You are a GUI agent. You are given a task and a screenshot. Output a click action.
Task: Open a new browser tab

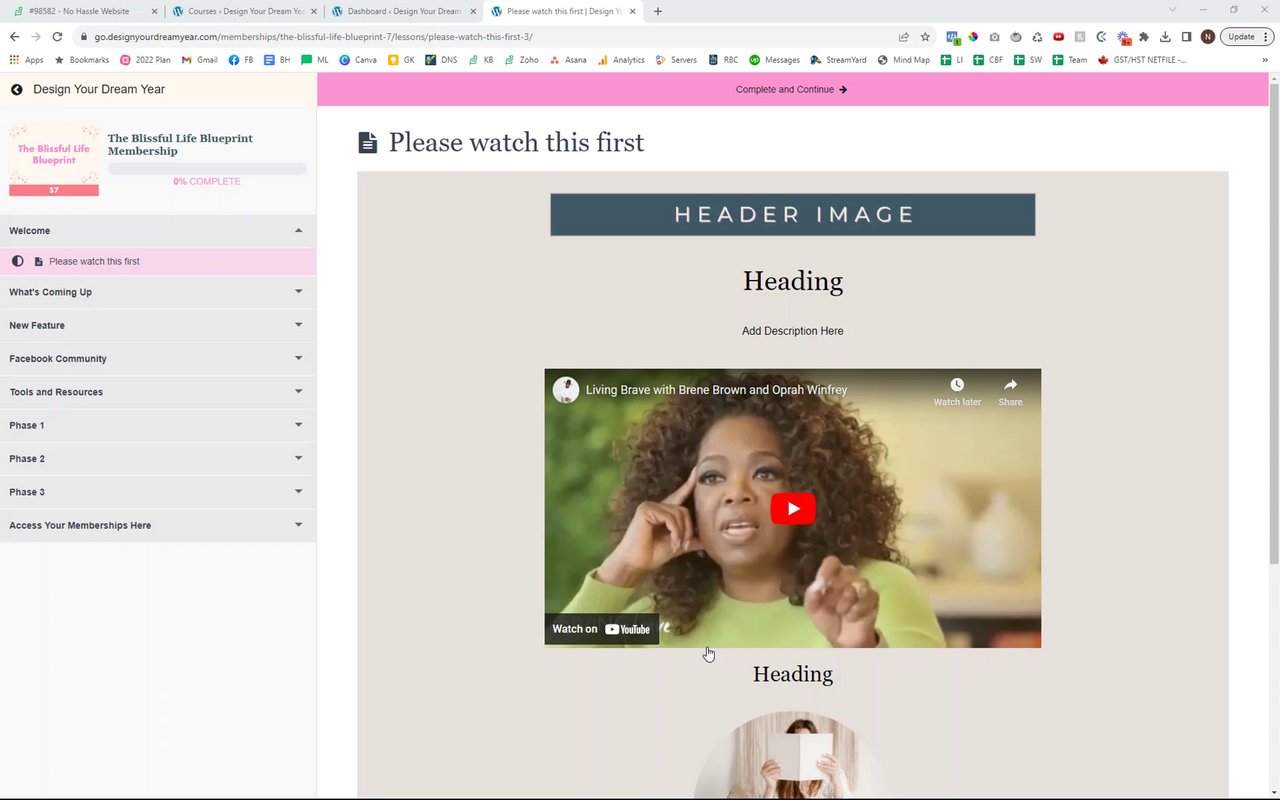(x=657, y=11)
